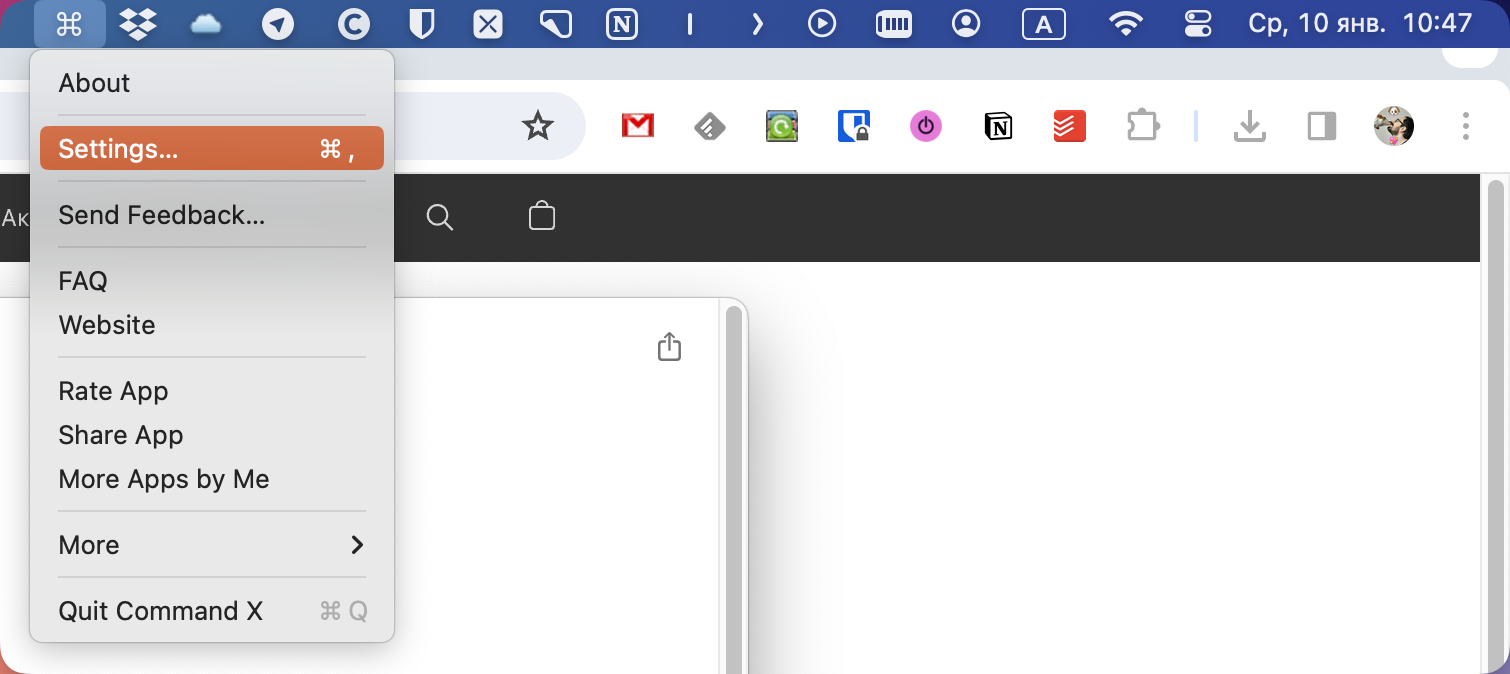Open the Telegram menu bar icon
The height and width of the screenshot is (674, 1510).
coord(278,24)
